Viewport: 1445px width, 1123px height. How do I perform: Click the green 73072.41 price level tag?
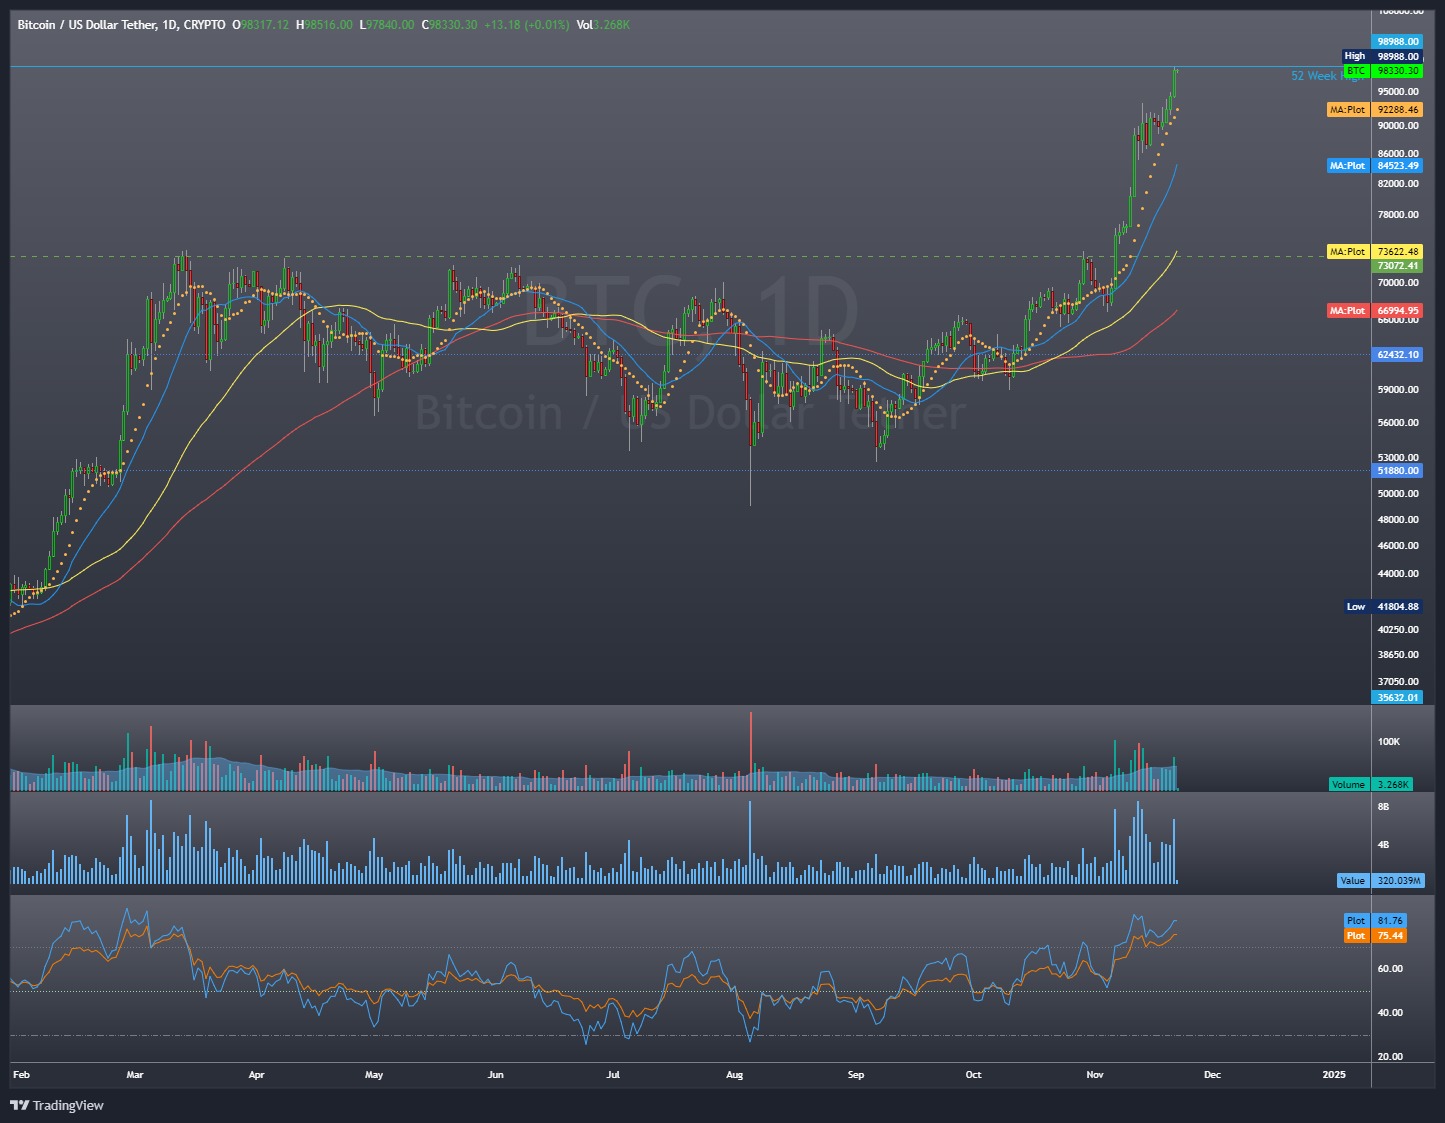coord(1397,266)
